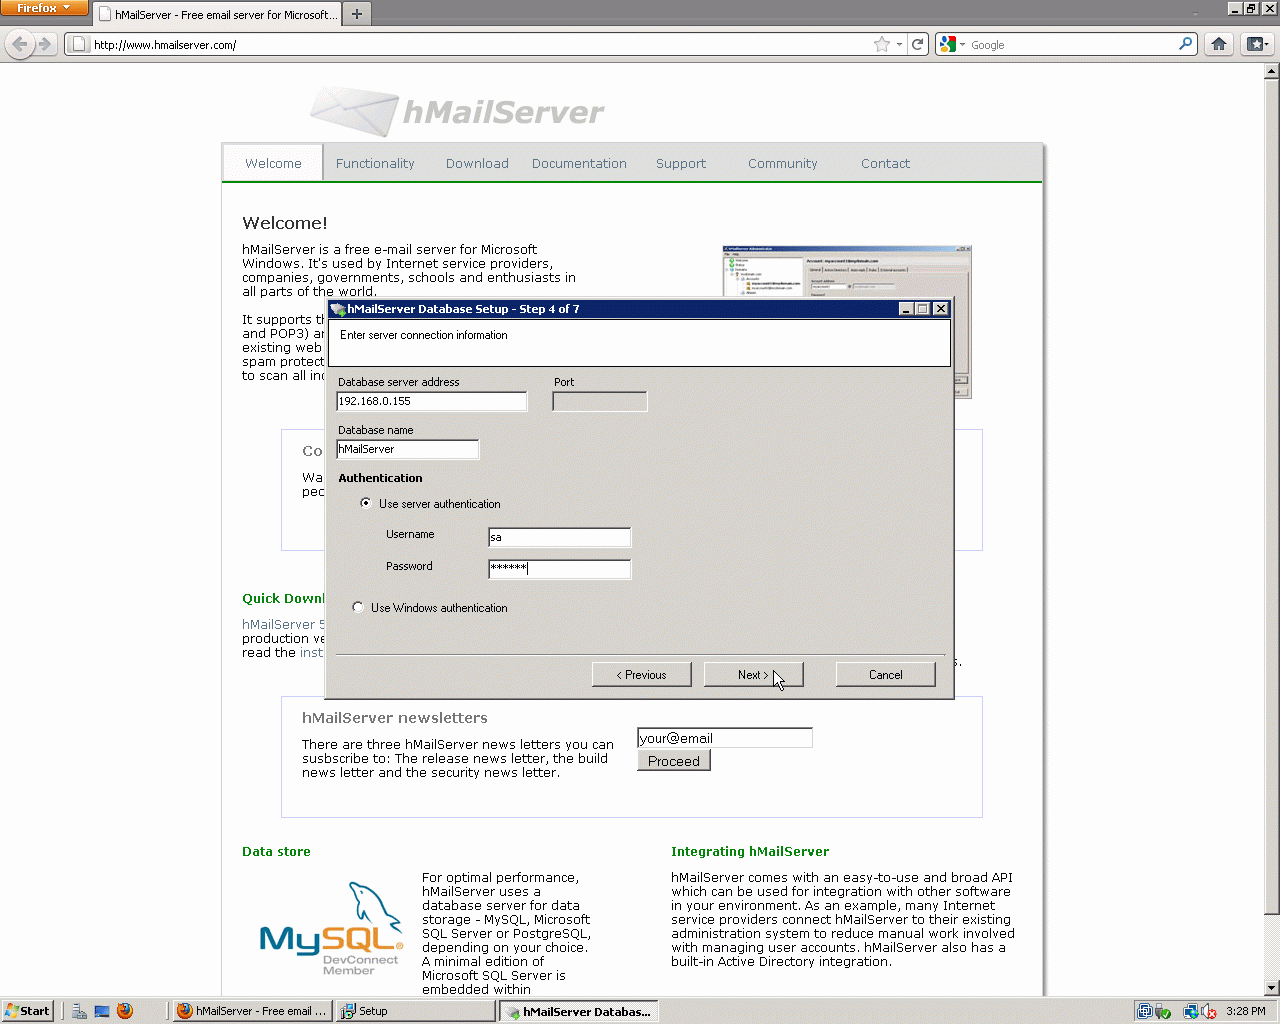Switch to Firefox hMailServer taskbar button

(x=252, y=1011)
